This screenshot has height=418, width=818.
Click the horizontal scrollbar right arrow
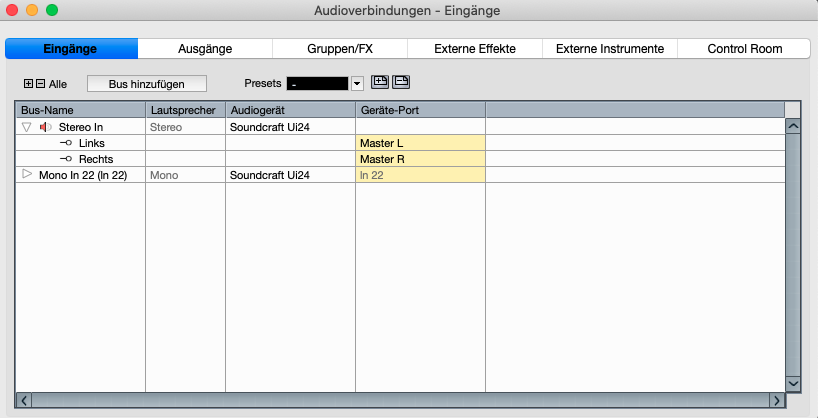(776, 400)
